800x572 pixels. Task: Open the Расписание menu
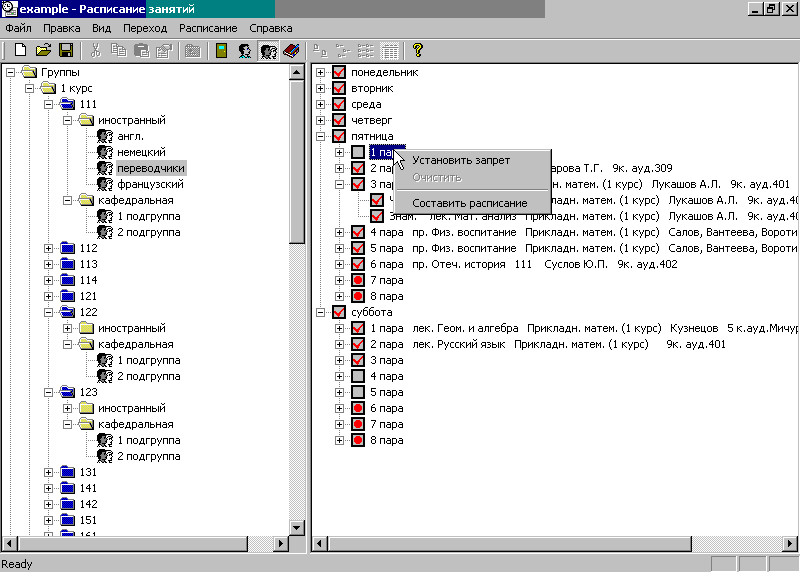click(x=208, y=28)
